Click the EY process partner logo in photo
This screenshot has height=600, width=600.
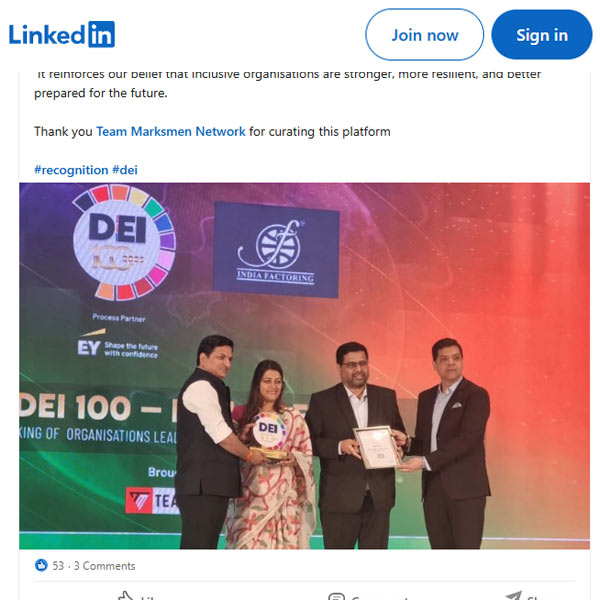(117, 343)
